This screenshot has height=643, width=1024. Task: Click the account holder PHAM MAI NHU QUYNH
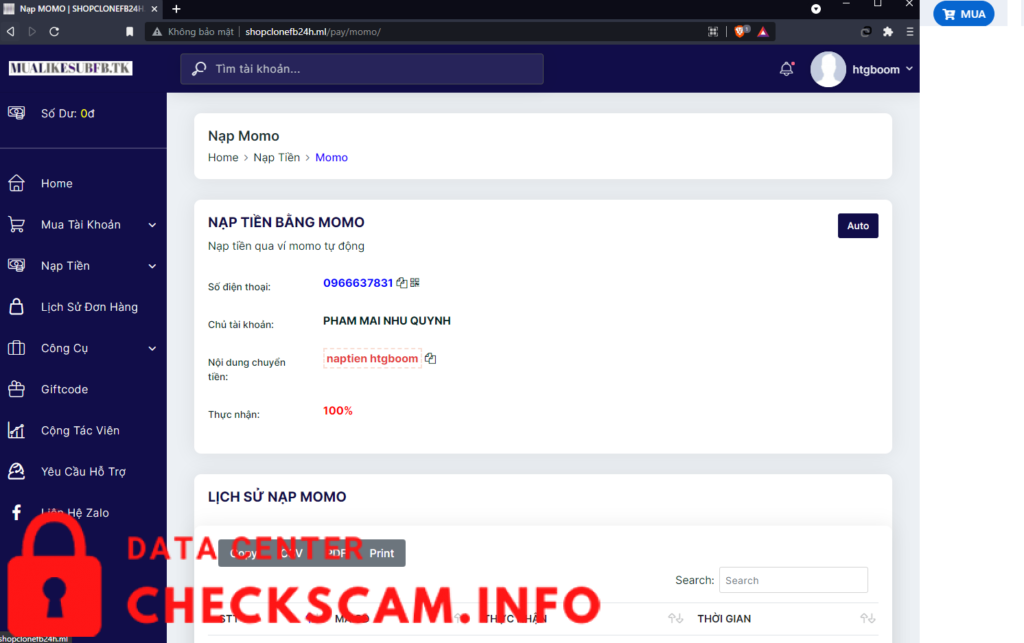click(x=387, y=321)
